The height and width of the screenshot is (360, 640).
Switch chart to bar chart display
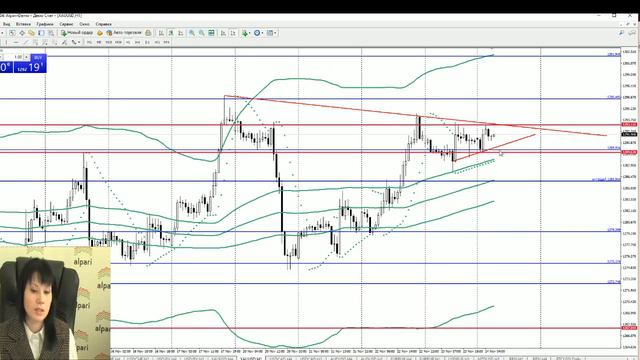point(161,33)
